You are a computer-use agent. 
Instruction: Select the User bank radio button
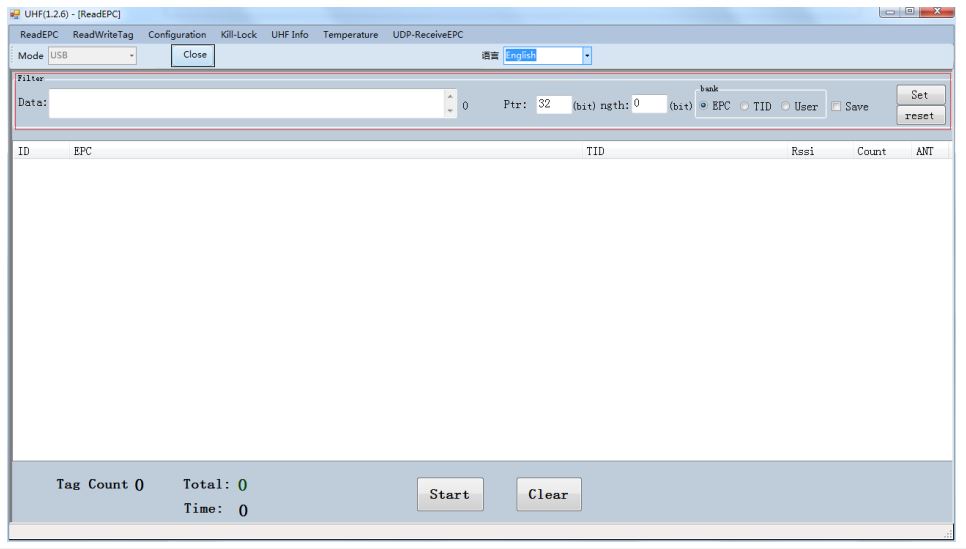tap(786, 106)
